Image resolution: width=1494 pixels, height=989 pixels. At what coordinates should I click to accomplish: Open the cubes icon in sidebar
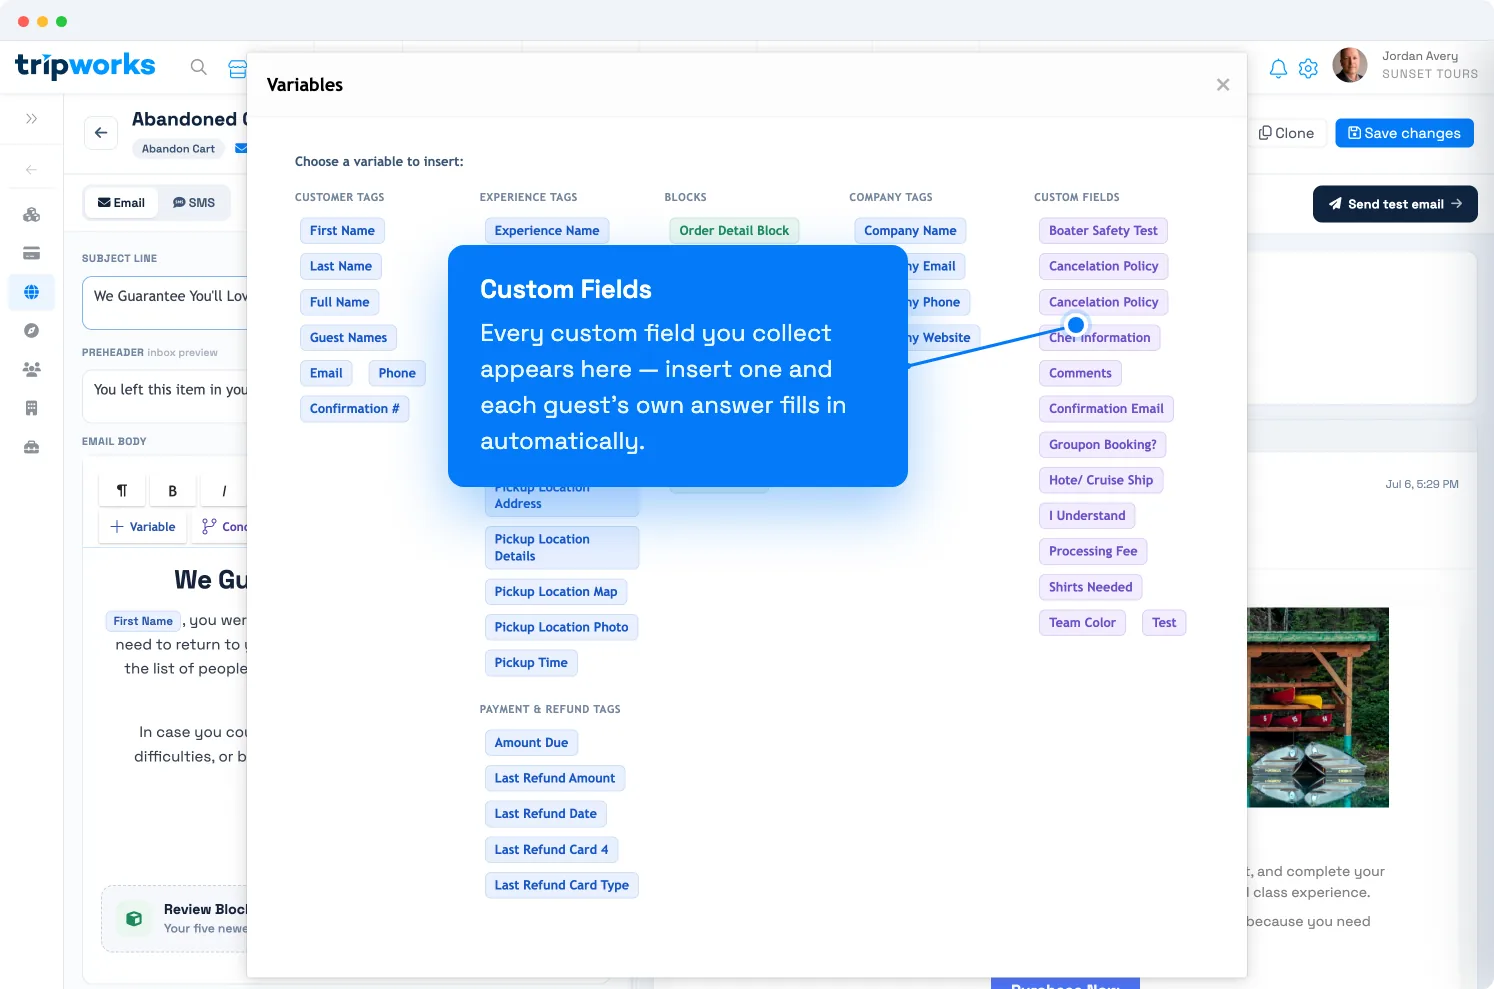click(31, 214)
